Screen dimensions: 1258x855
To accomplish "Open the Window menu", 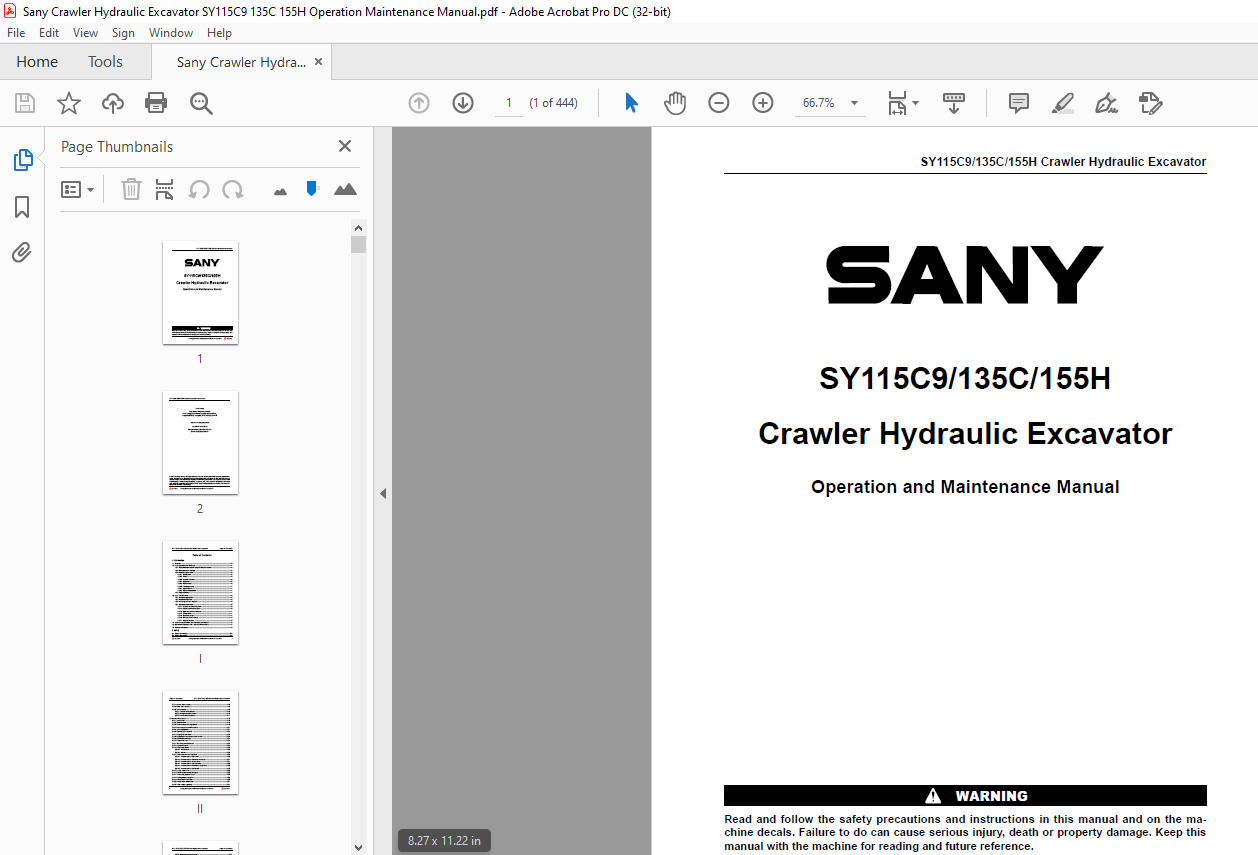I will [x=171, y=33].
